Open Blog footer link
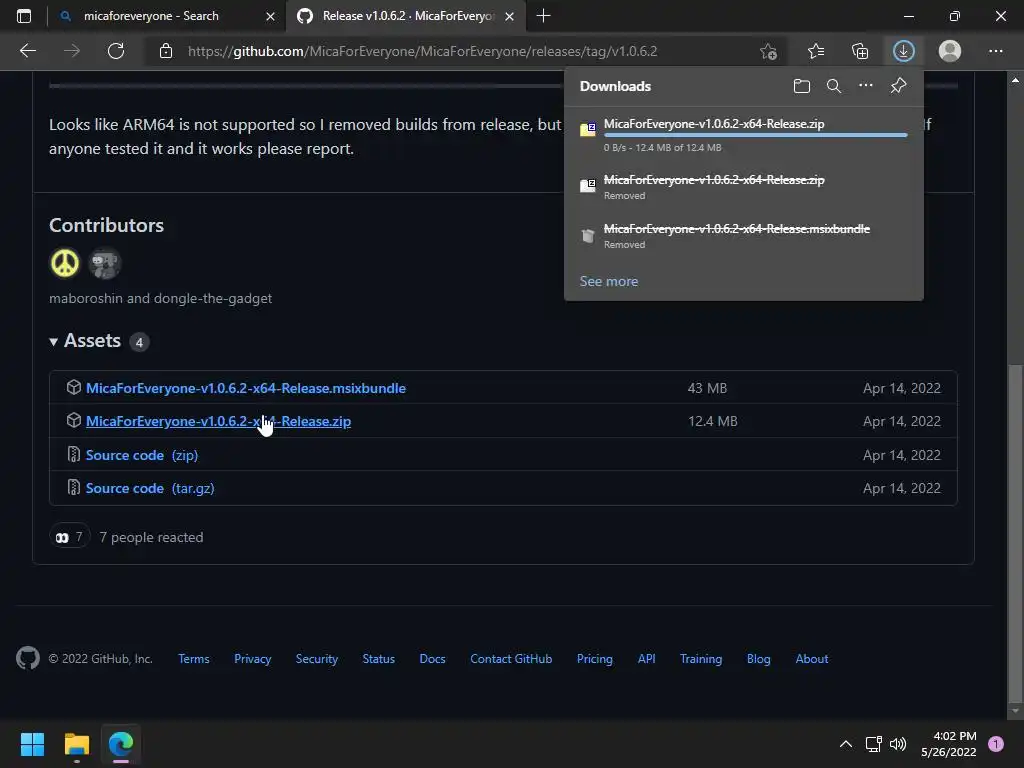The image size is (1024, 768). (x=759, y=658)
